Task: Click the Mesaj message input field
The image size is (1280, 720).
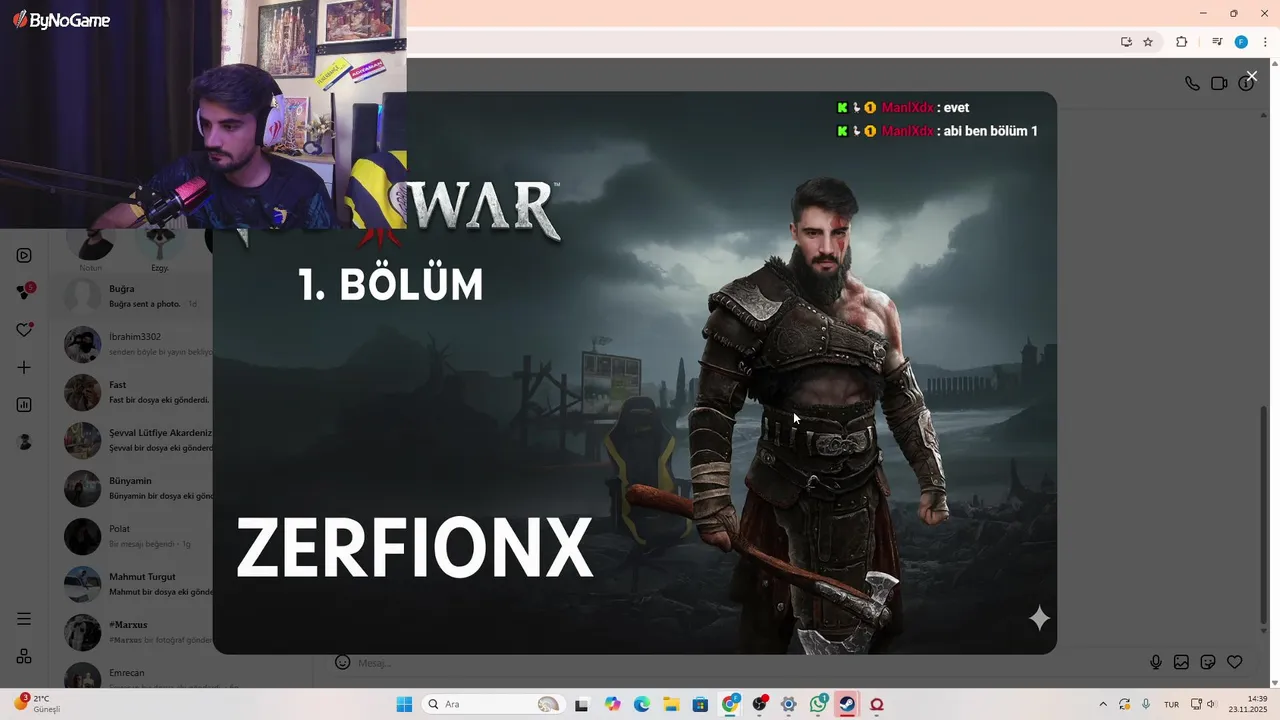Action: [750, 662]
